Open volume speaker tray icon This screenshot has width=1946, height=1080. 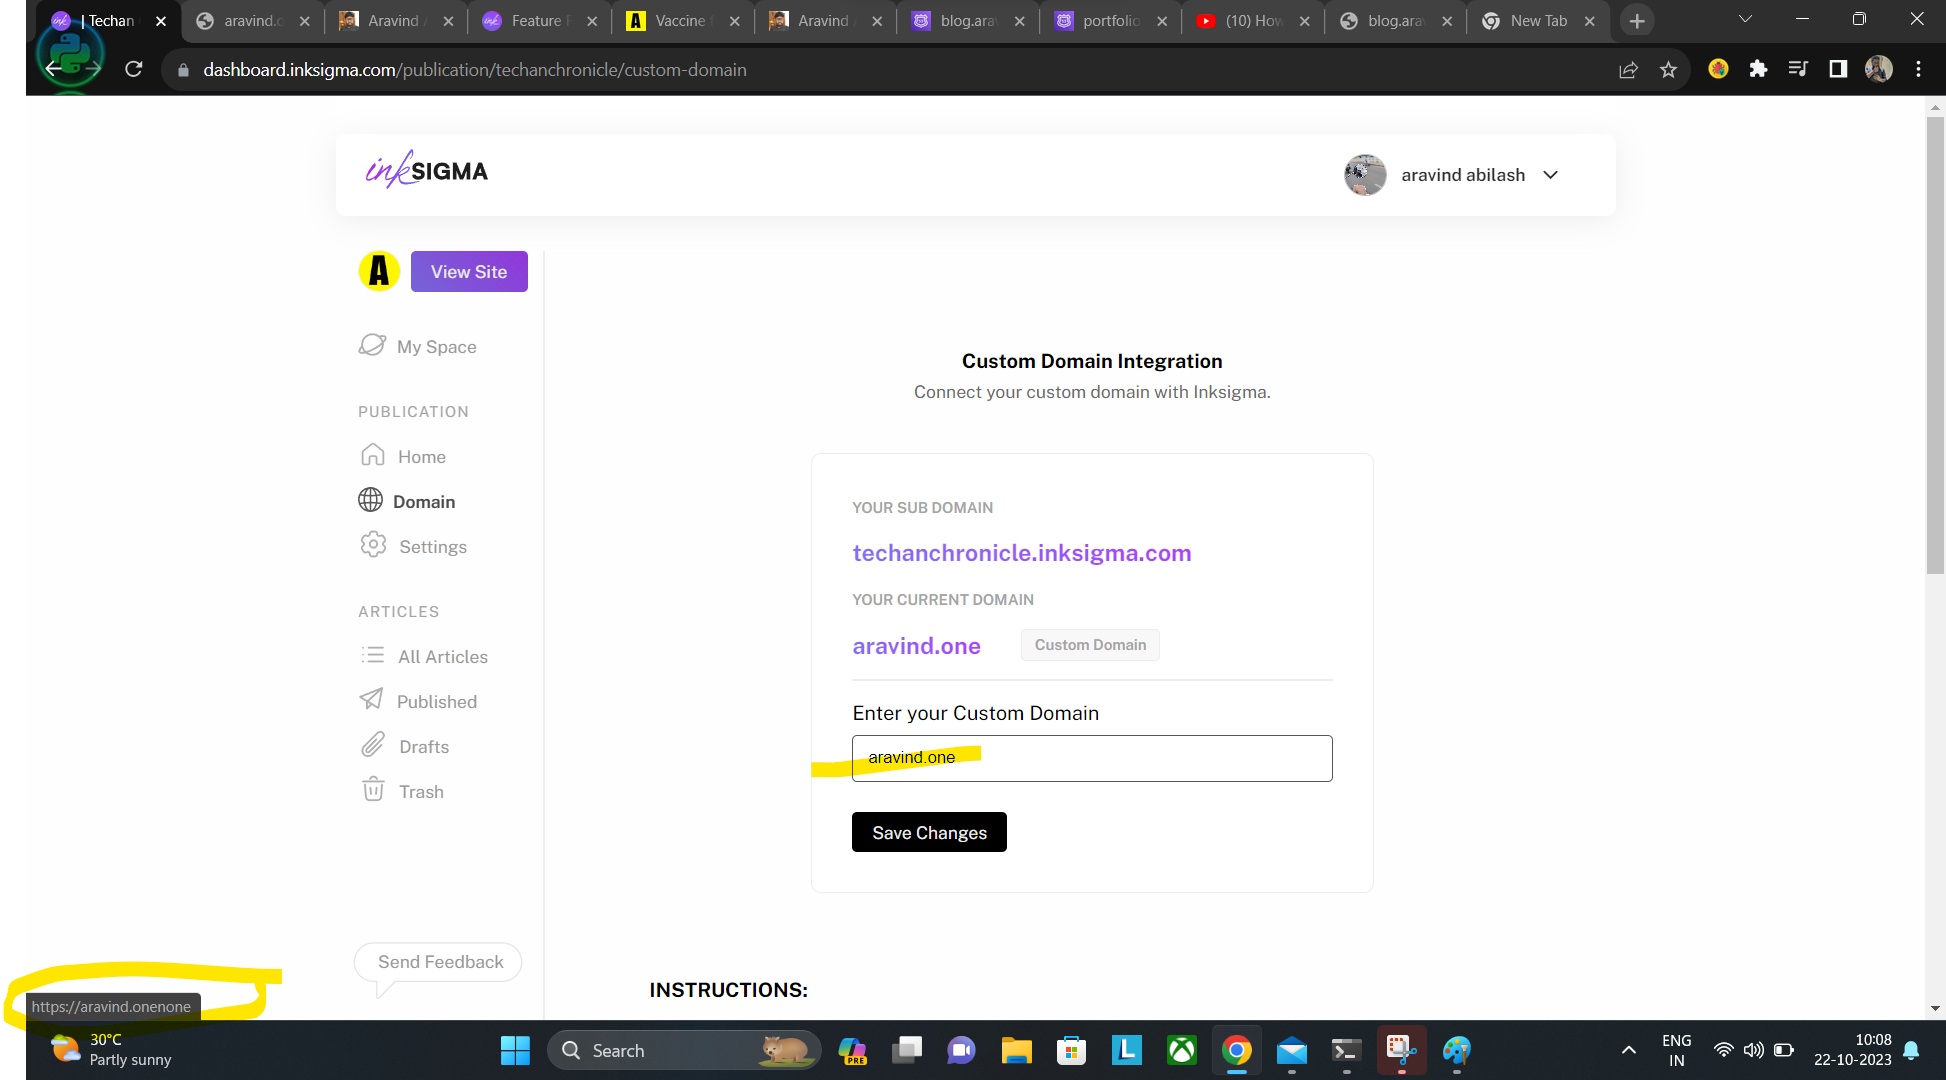tap(1753, 1050)
